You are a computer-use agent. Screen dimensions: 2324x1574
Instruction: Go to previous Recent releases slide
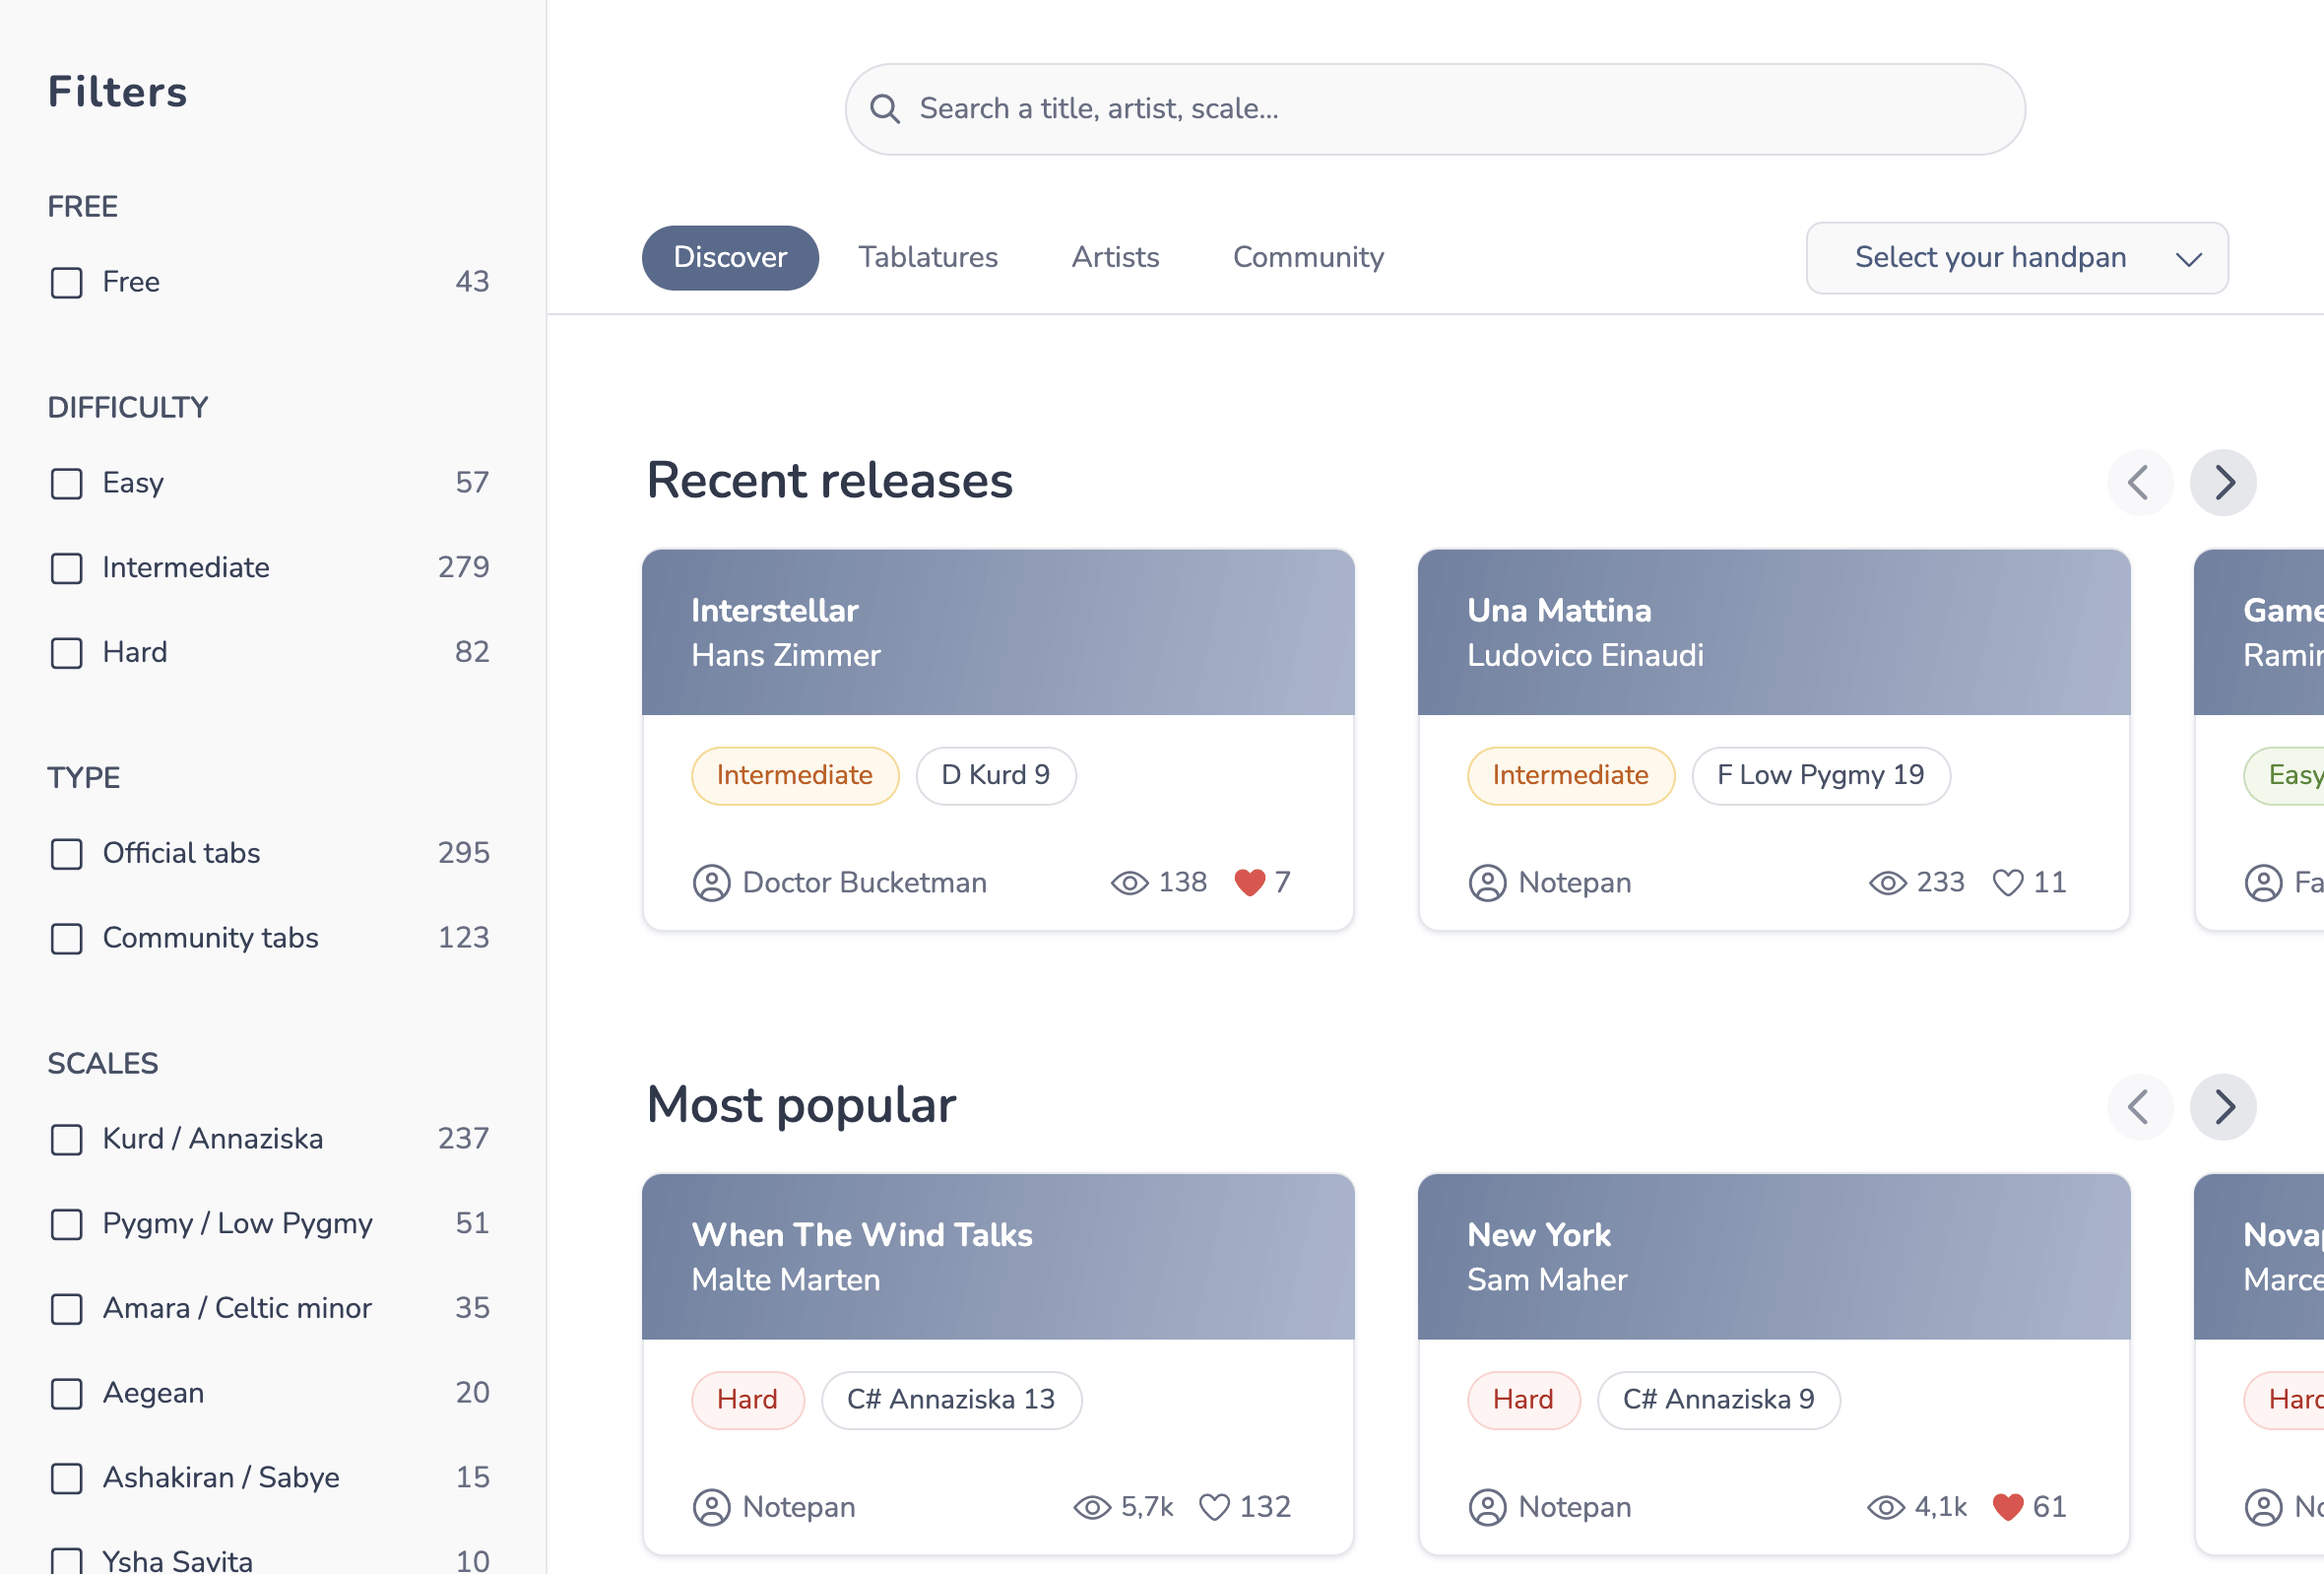pos(2140,482)
